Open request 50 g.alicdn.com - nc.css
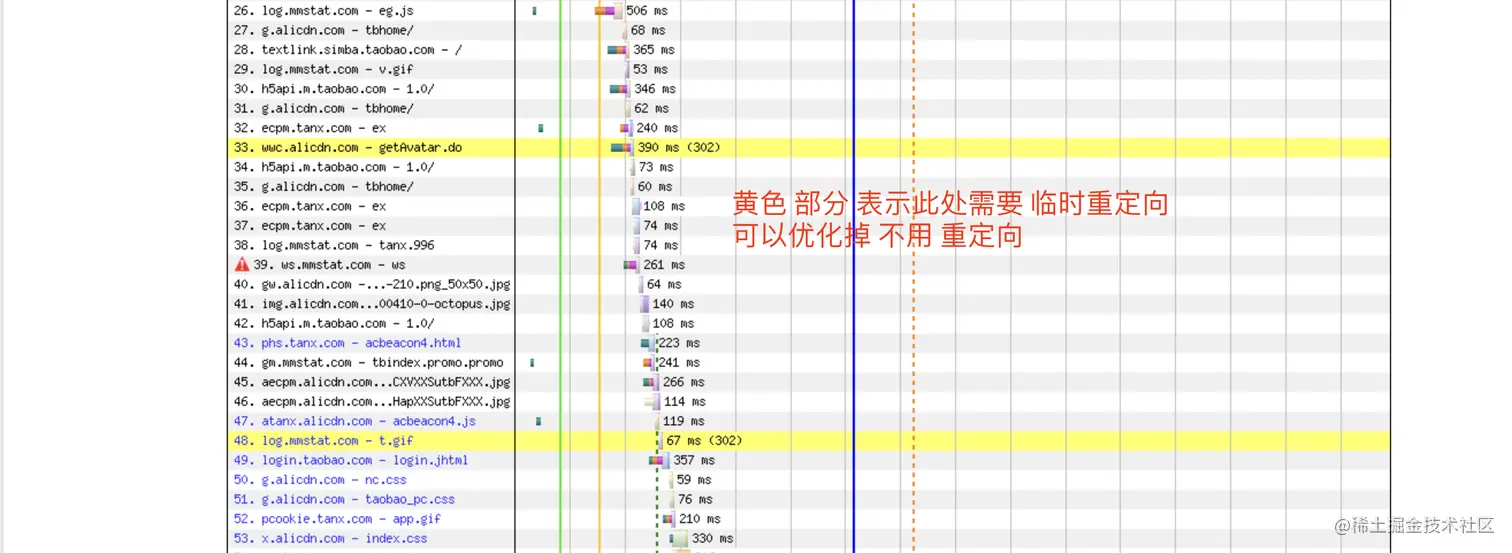1512x553 pixels. pos(320,480)
